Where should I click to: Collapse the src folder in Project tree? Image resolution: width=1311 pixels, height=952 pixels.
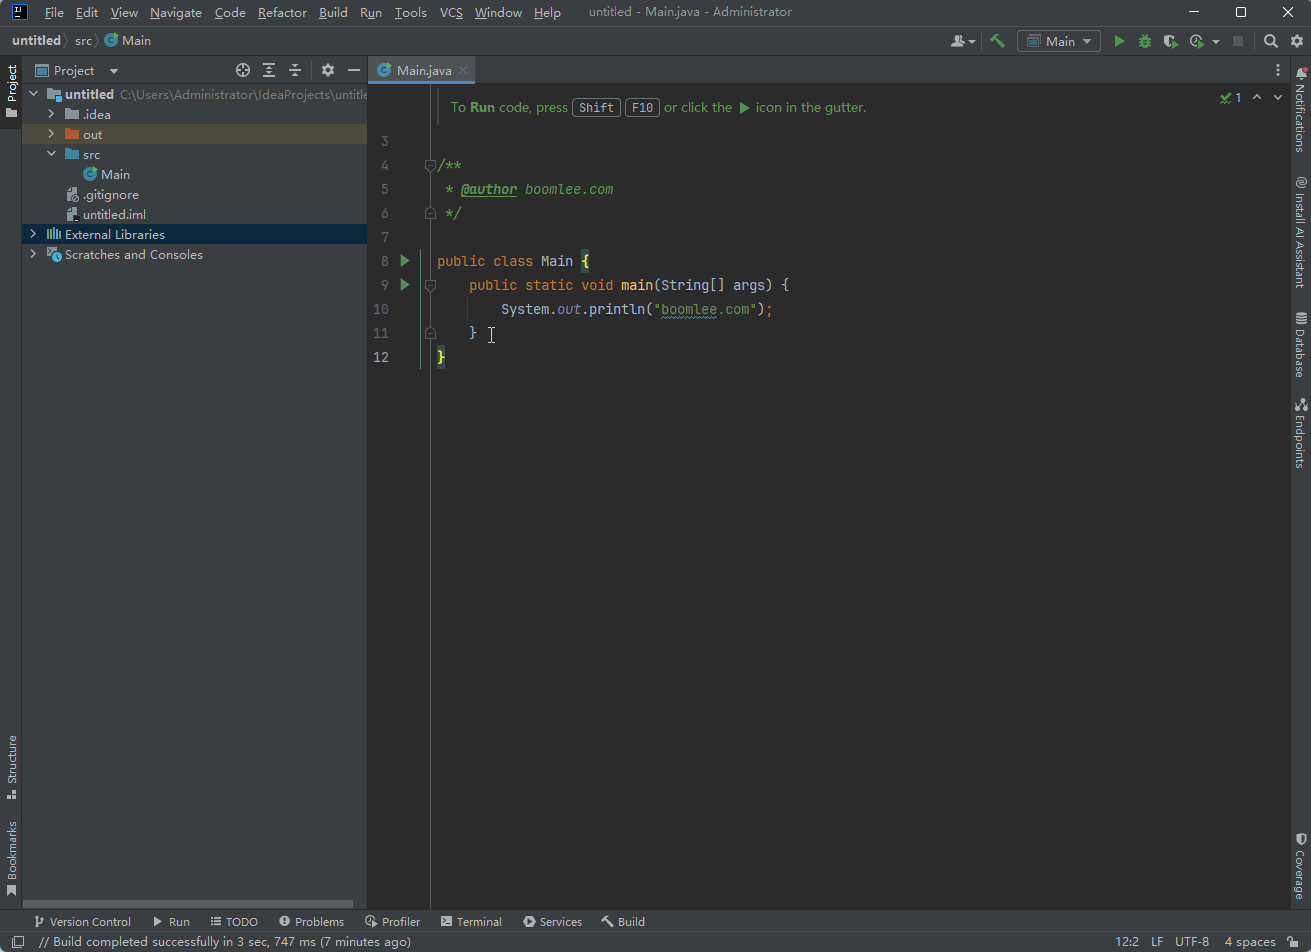click(x=51, y=154)
